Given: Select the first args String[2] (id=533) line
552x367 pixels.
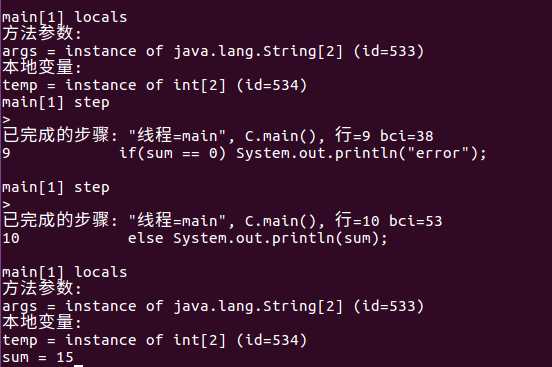Looking at the screenshot, I should 213,51.
